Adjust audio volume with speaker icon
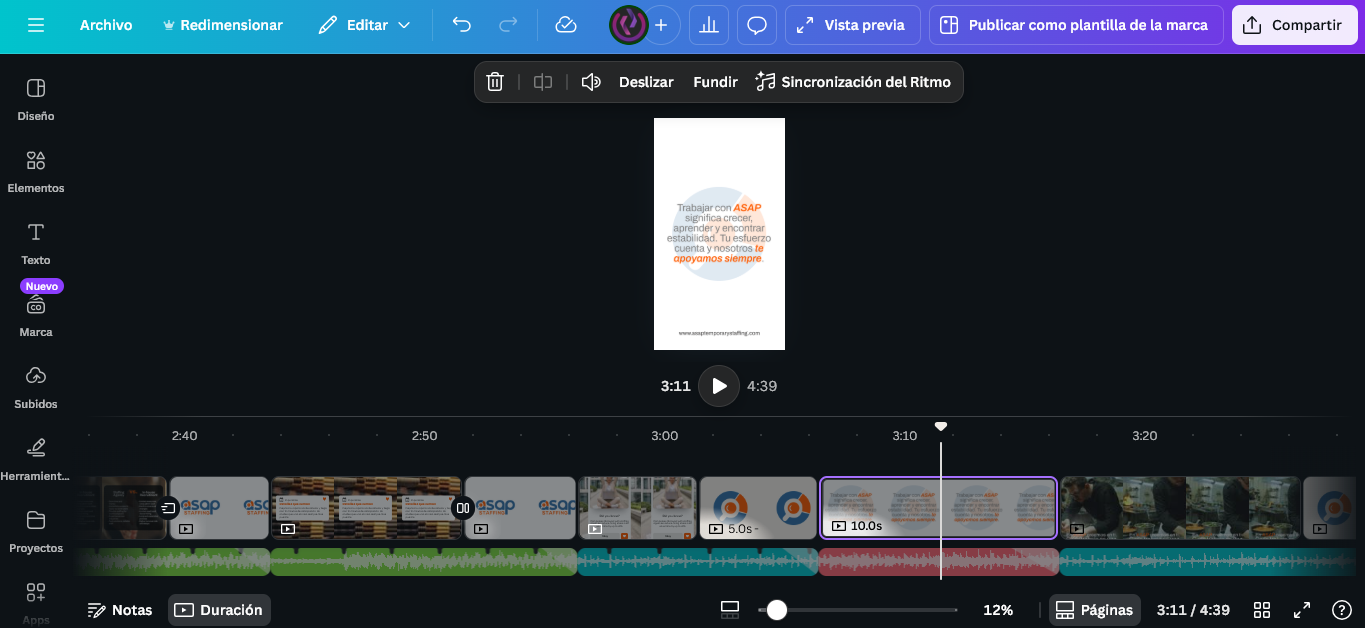 click(591, 82)
